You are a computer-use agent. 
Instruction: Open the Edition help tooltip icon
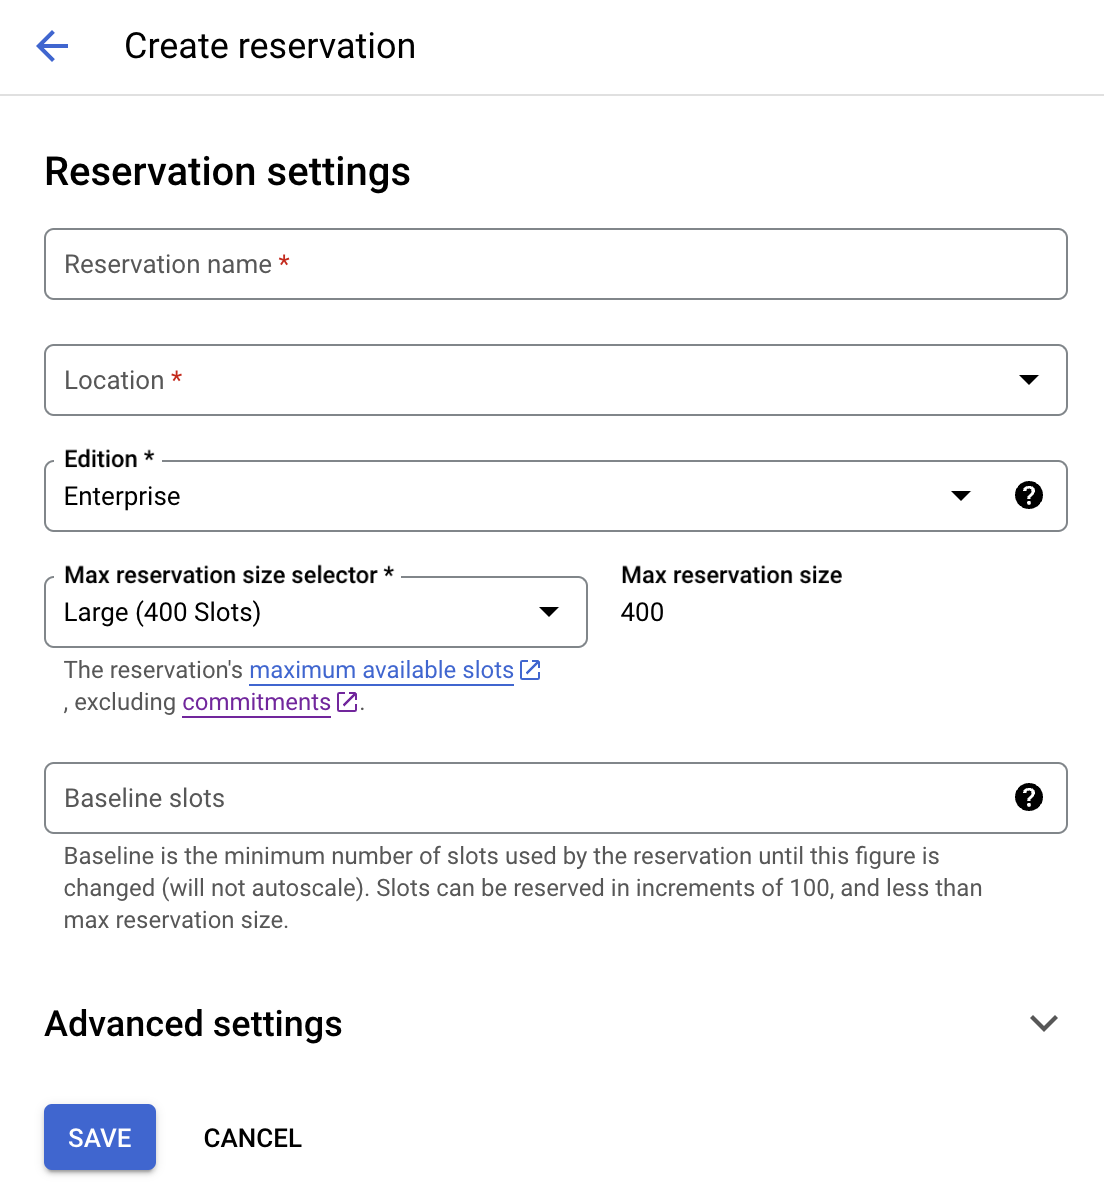[1029, 495]
